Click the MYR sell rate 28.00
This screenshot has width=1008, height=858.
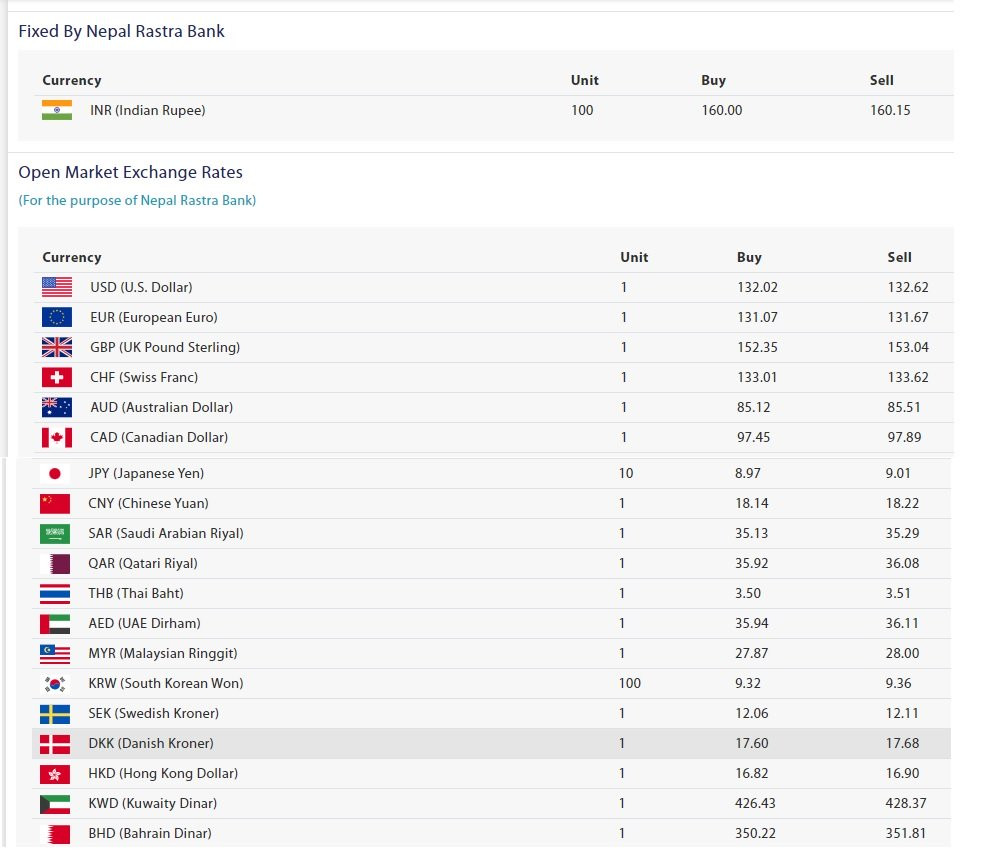[x=903, y=654]
